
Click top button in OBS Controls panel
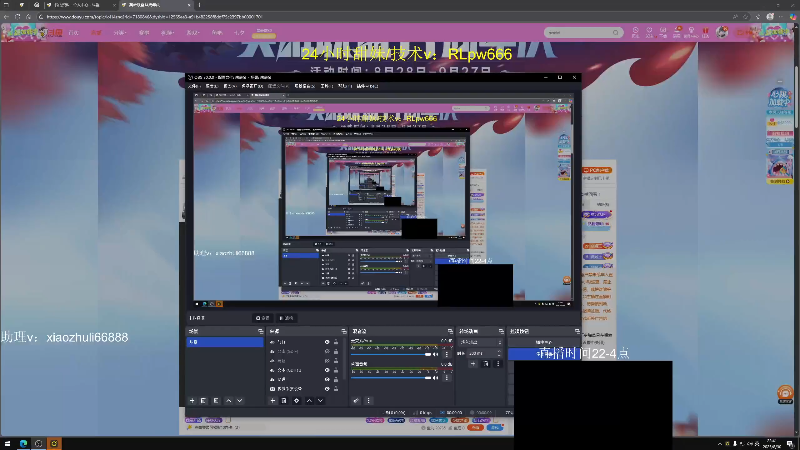click(x=544, y=342)
